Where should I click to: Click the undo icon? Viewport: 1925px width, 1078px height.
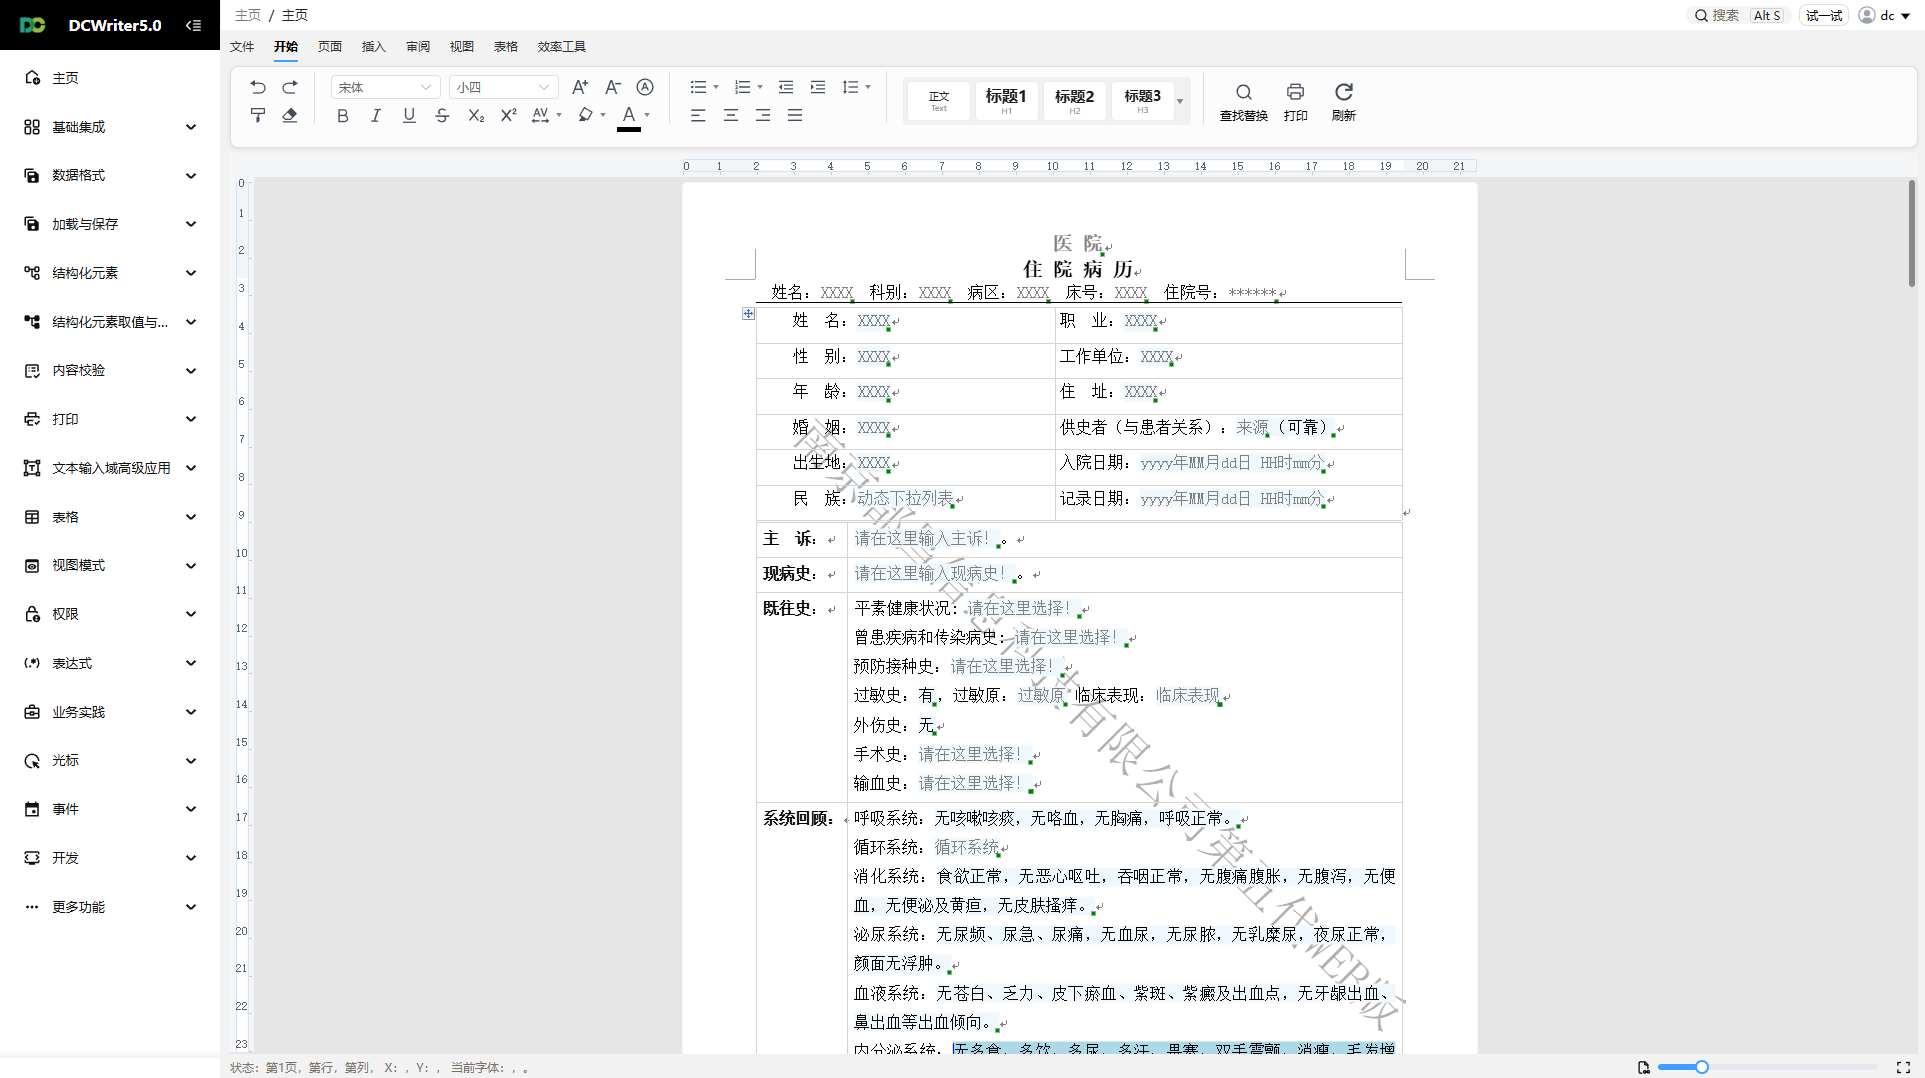pos(258,87)
